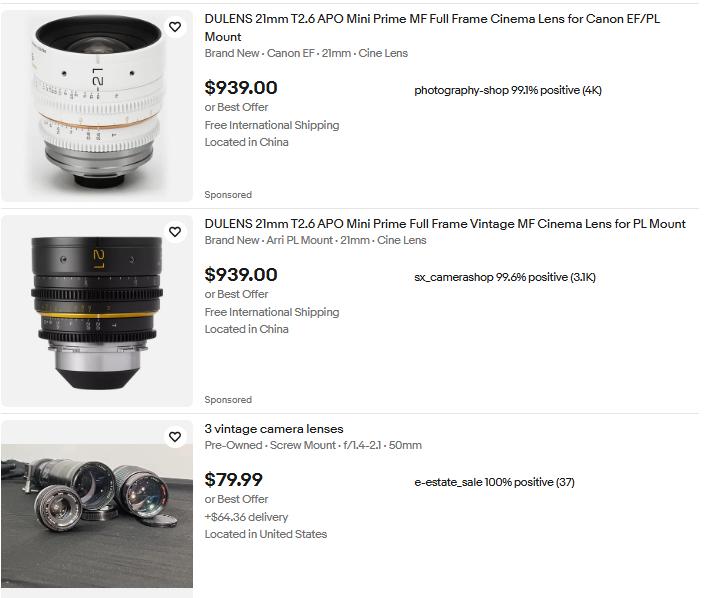Click 'Sponsored' label under second listing

tap(228, 400)
